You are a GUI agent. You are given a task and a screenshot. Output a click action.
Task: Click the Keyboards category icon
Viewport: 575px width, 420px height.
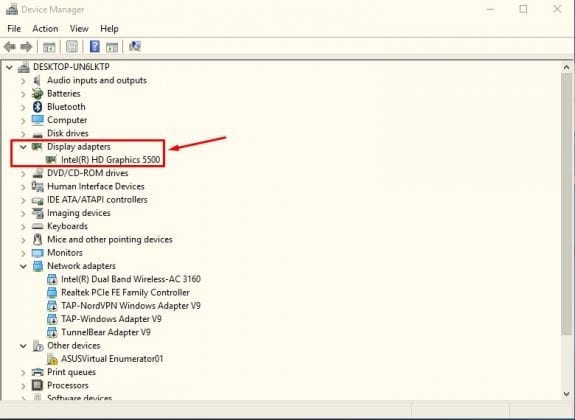pyautogui.click(x=37, y=226)
